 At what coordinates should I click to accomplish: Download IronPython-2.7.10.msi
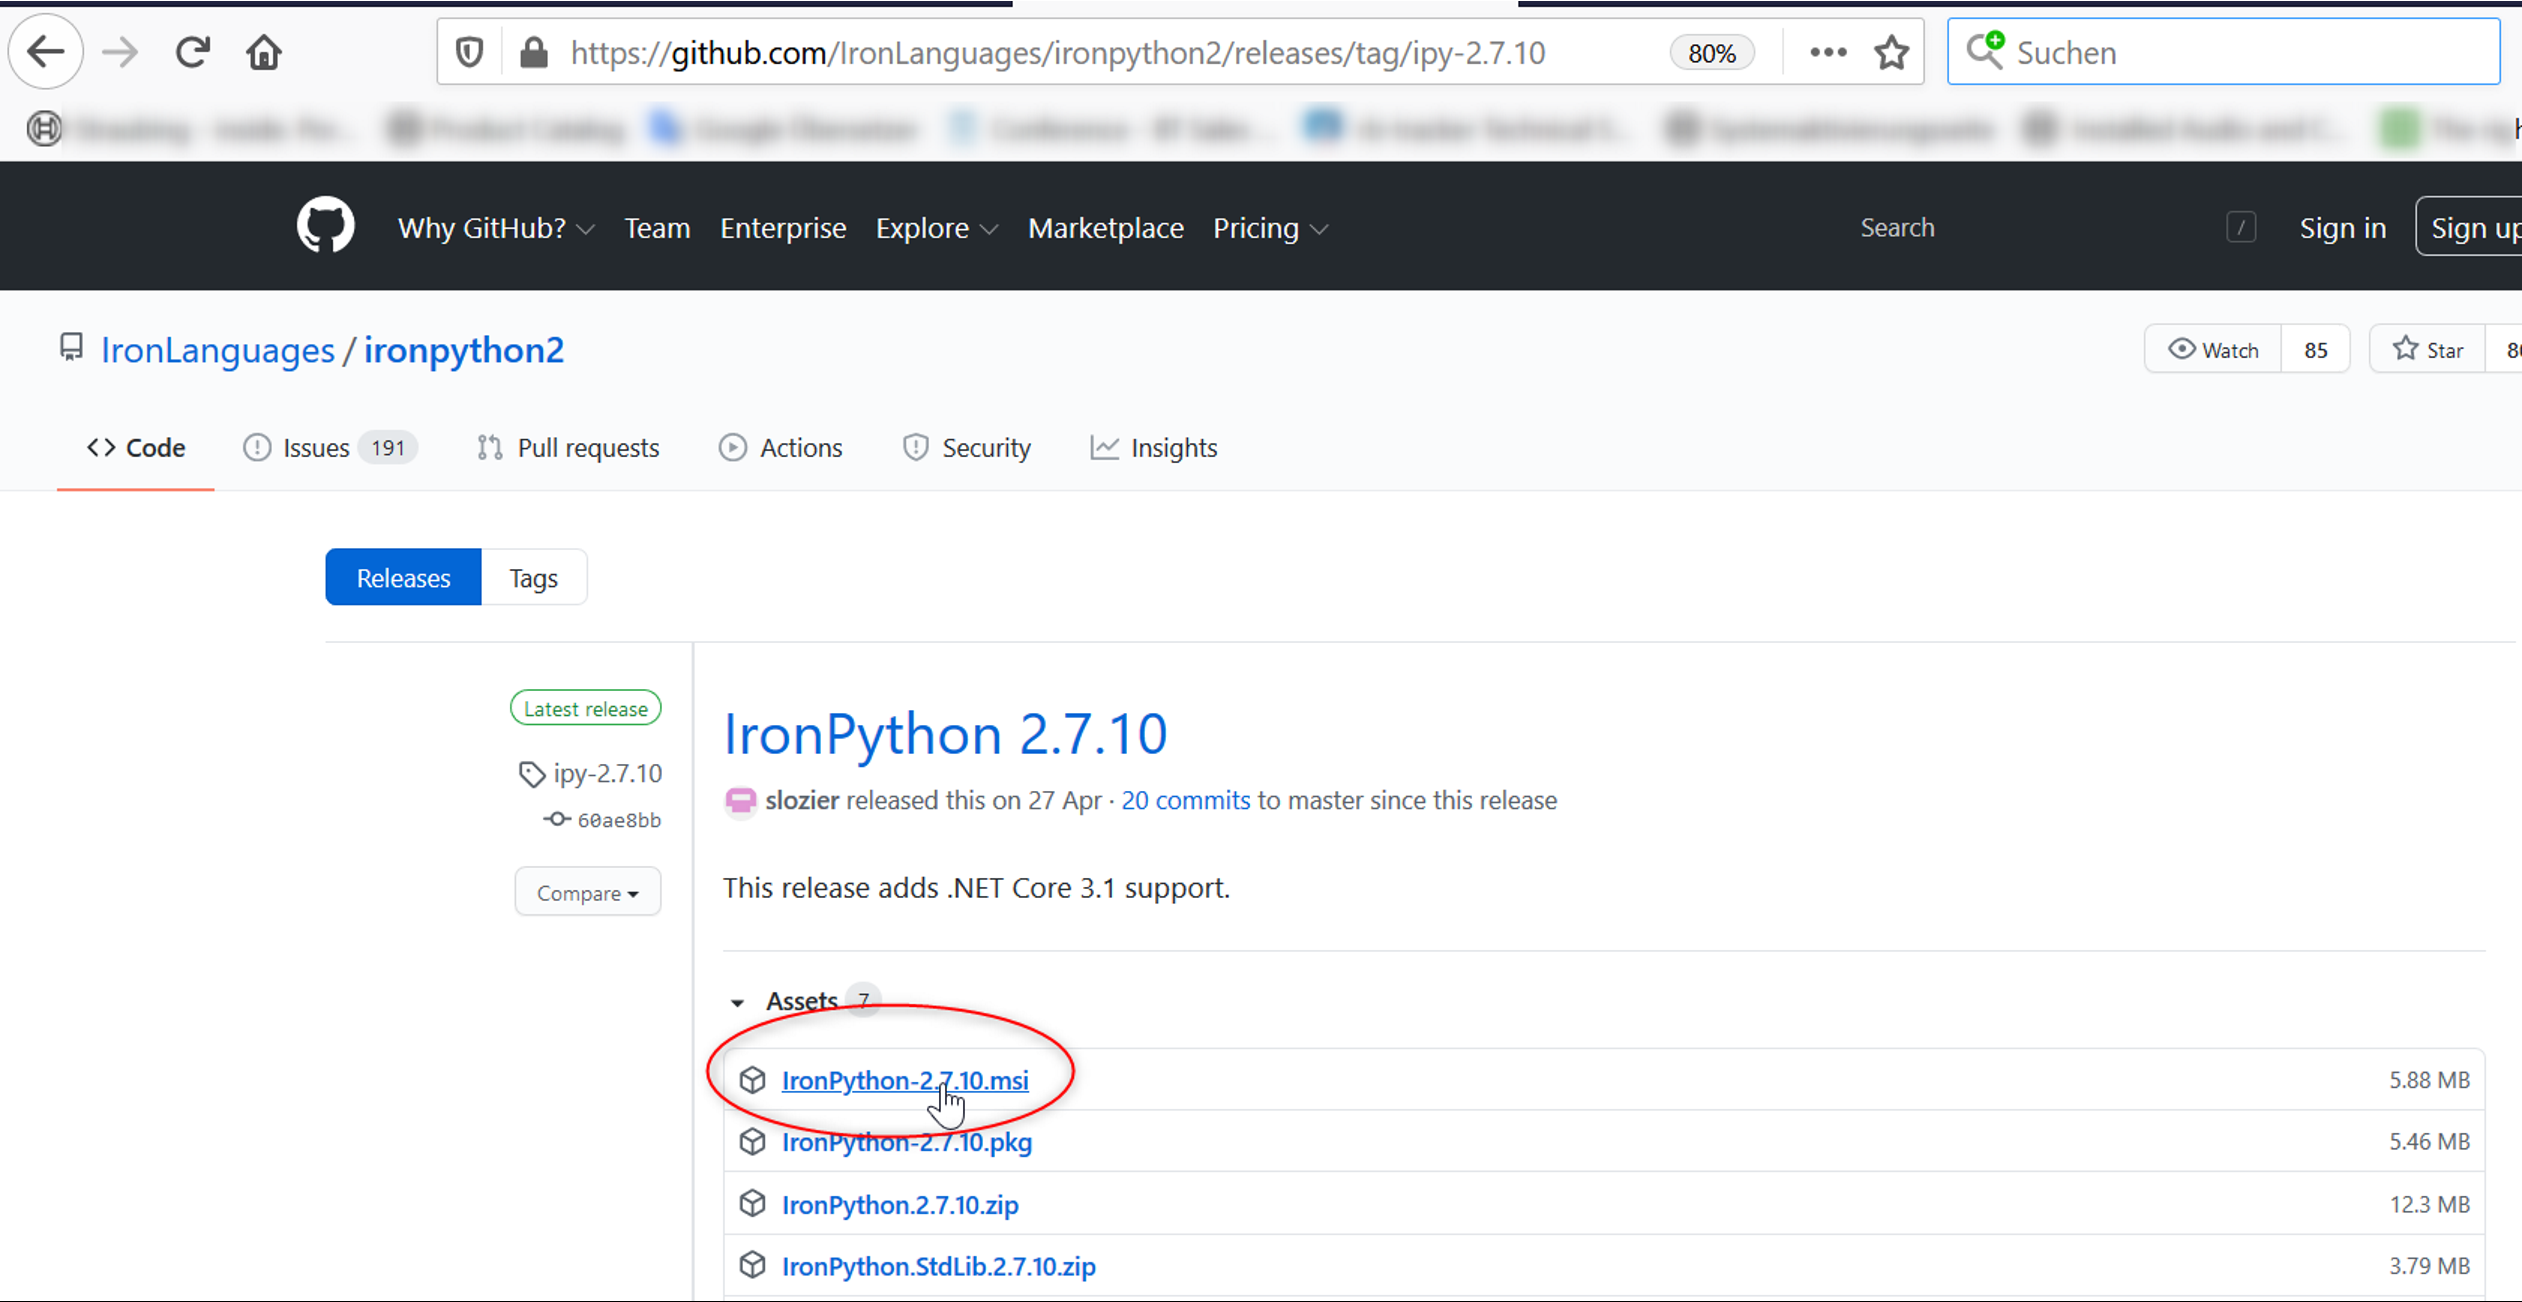[x=904, y=1080]
